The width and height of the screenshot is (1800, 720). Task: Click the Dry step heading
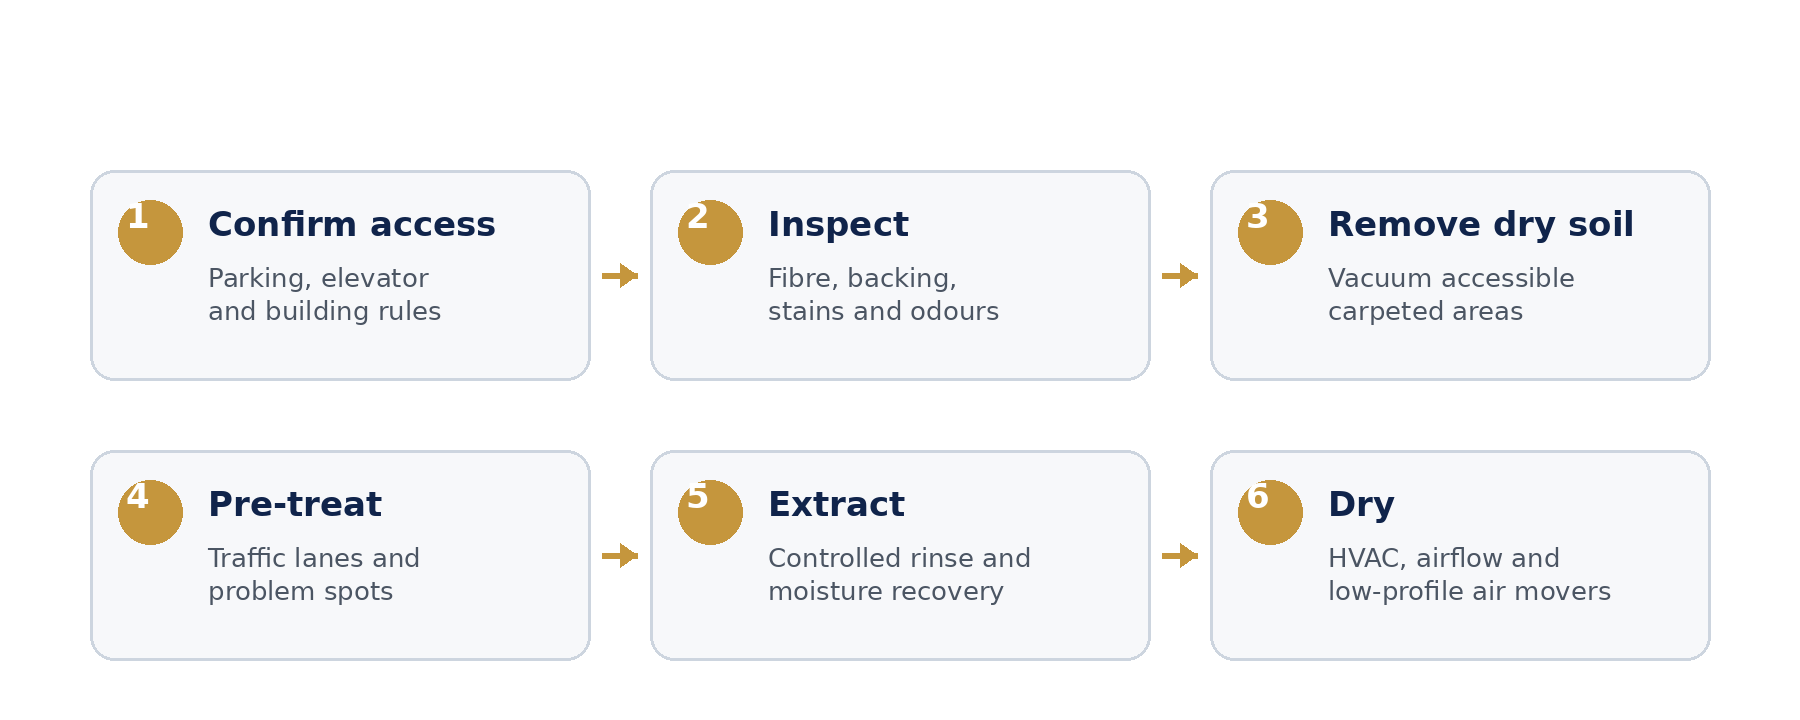point(1361,504)
